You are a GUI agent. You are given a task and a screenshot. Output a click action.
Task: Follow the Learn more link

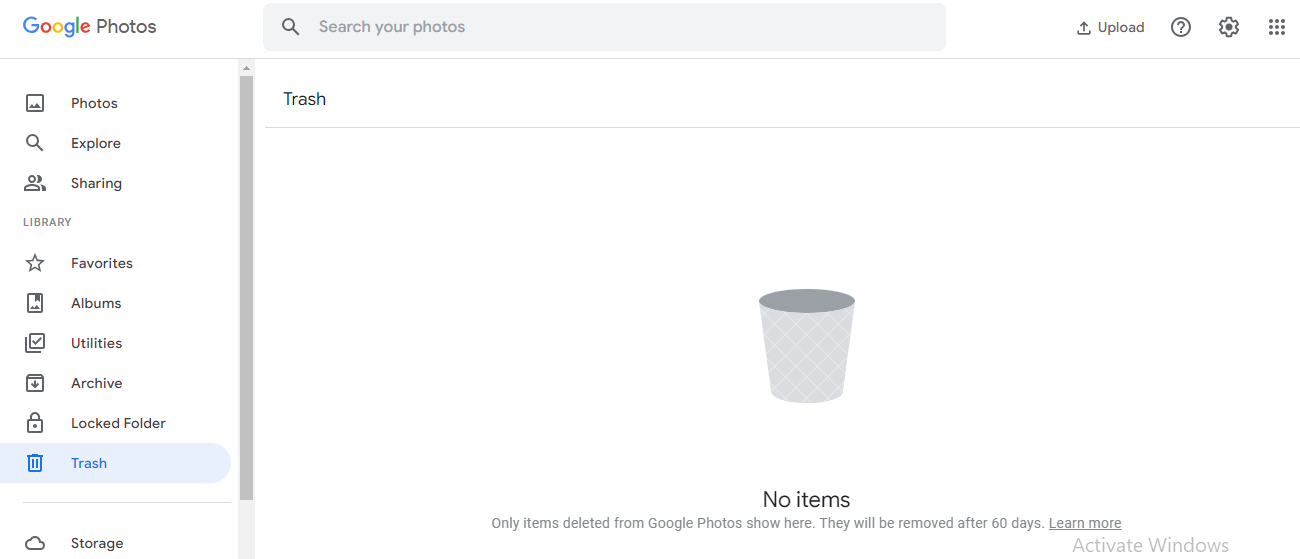pos(1084,523)
